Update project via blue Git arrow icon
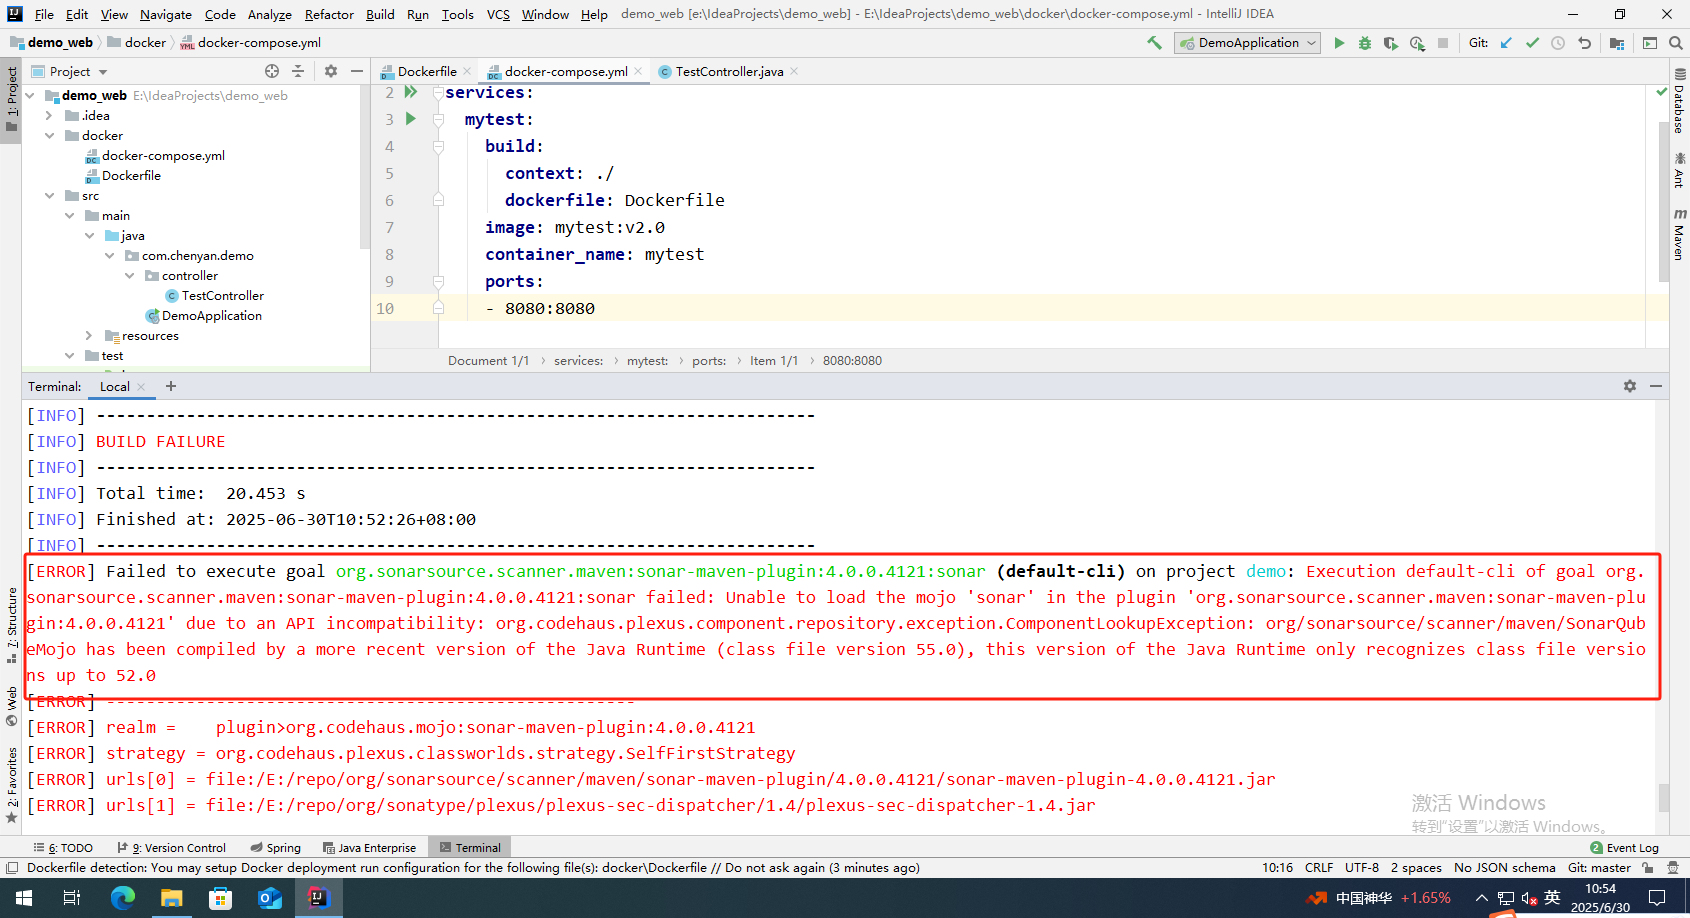The height and width of the screenshot is (918, 1690). click(x=1506, y=43)
